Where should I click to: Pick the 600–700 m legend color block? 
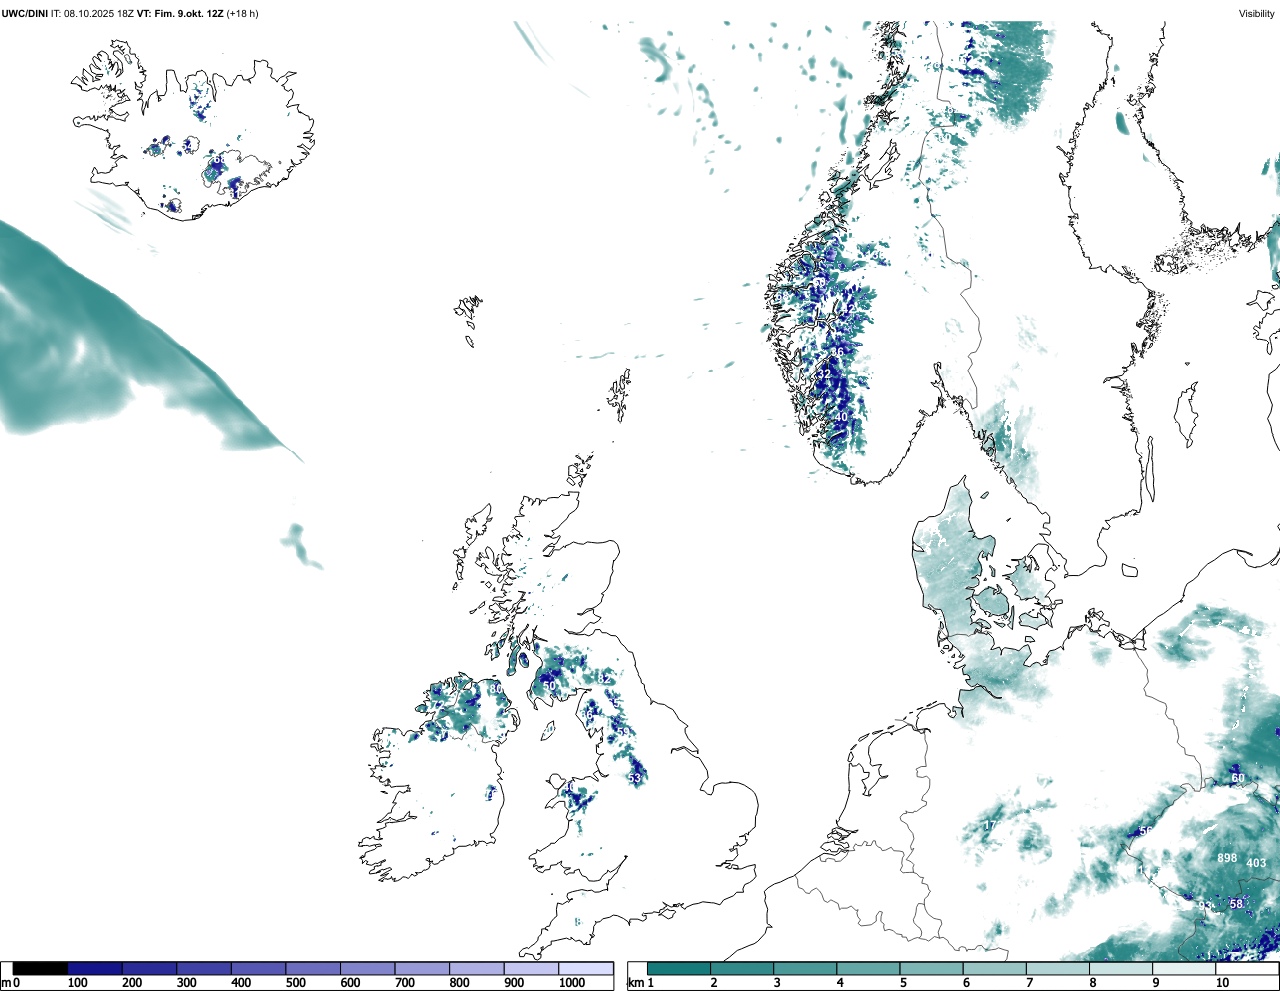[x=368, y=969]
